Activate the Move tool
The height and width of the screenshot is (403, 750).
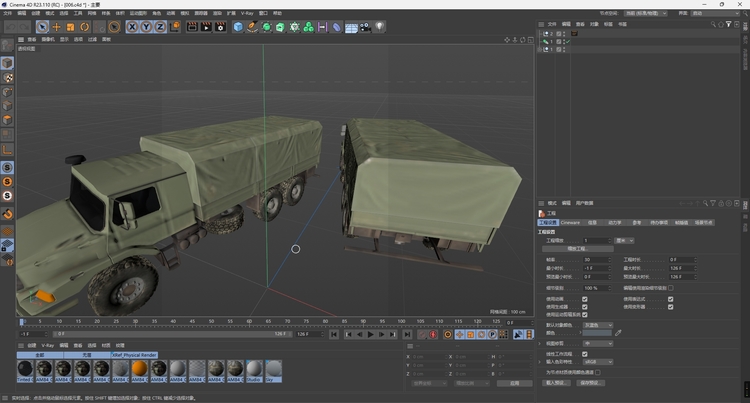pyautogui.click(x=56, y=27)
